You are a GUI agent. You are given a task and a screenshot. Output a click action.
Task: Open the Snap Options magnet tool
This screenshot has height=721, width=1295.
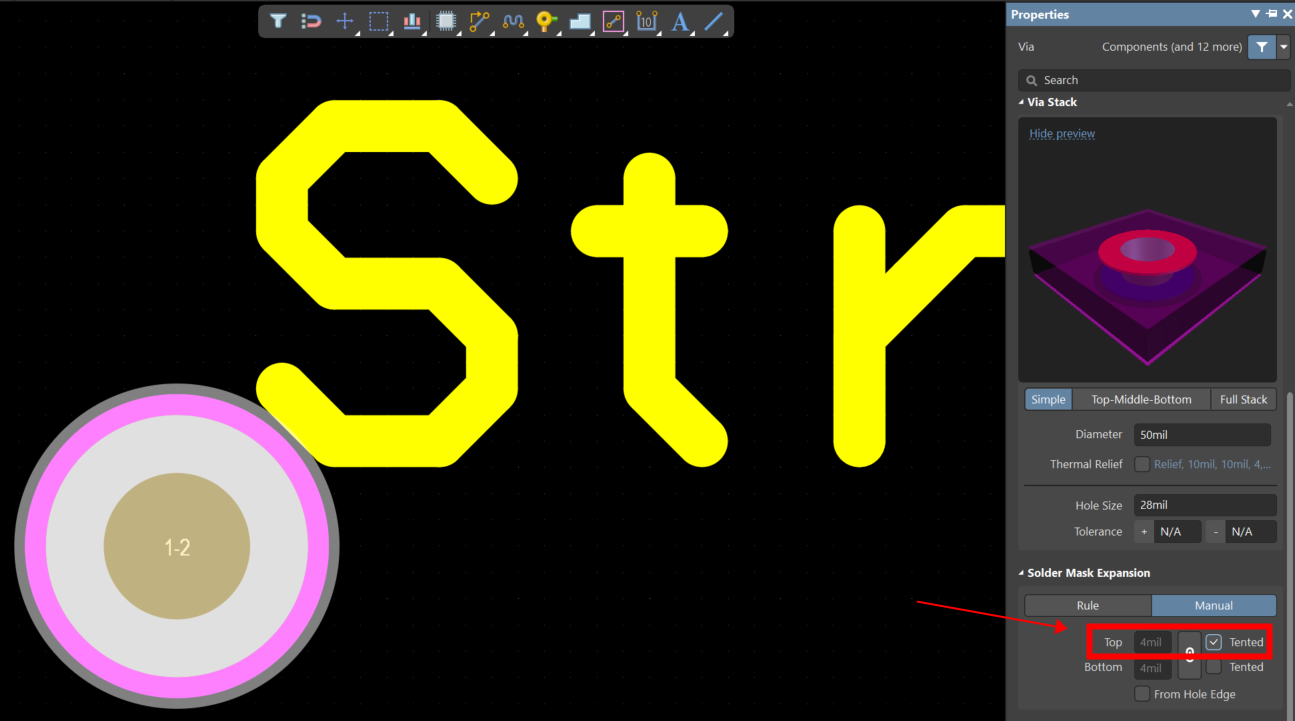coord(311,21)
